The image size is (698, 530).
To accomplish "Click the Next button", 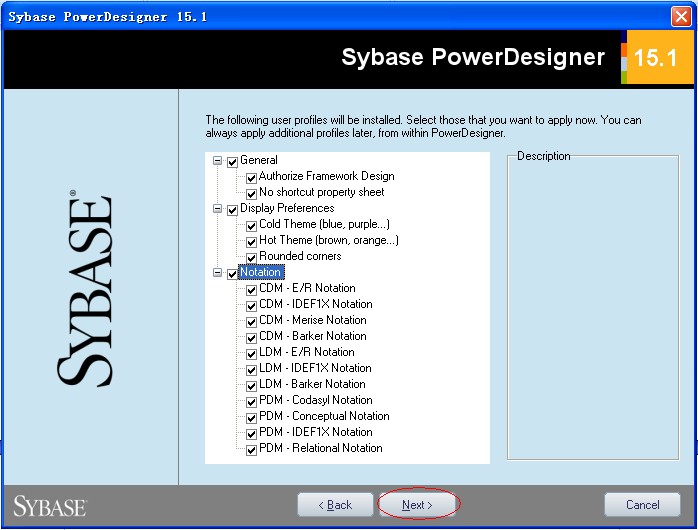I will (x=417, y=505).
